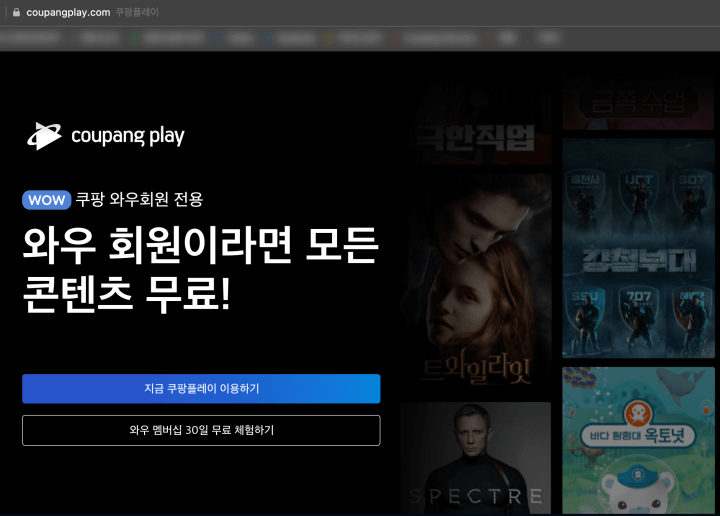Open the 금쪽수업 poster thumbnail
720x516 pixels.
coord(638,102)
